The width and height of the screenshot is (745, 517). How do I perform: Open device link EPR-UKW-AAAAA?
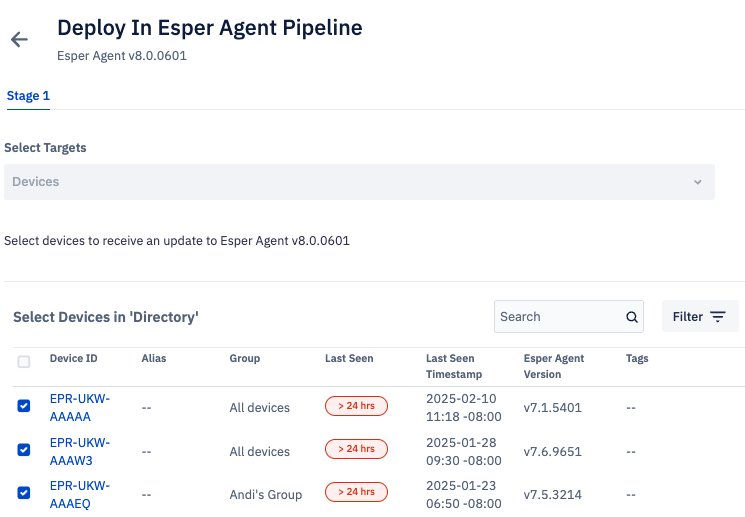[x=80, y=408]
